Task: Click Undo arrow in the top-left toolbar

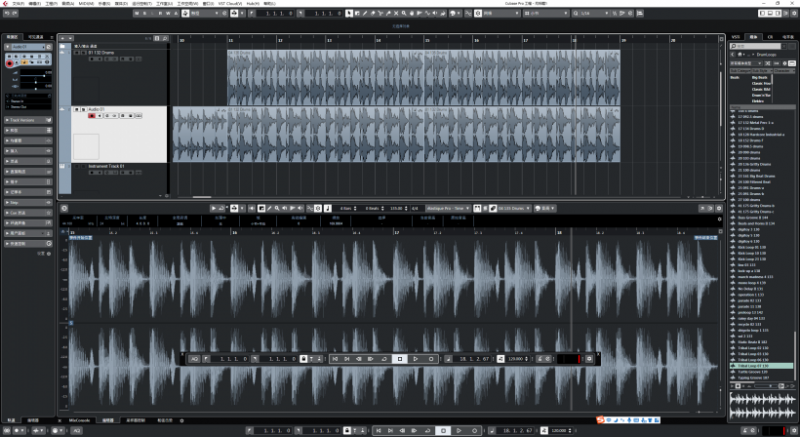Action: click(7, 13)
